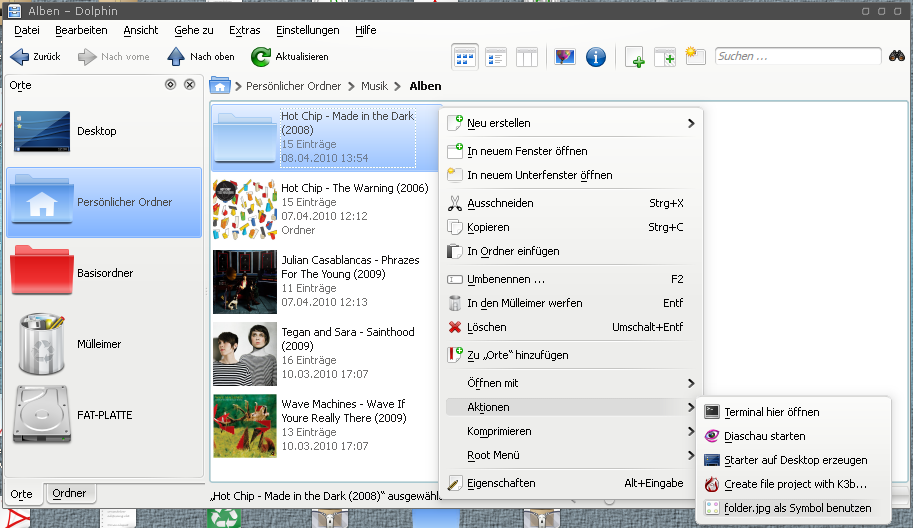Expand the arrow after Persönlicher Ordner breadcrumb
The width and height of the screenshot is (913, 528).
351,86
